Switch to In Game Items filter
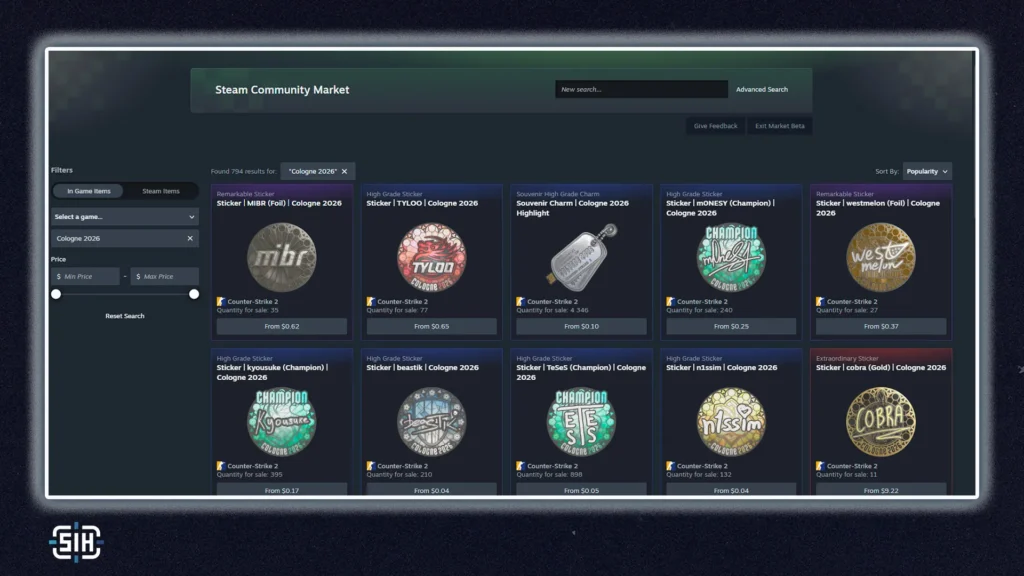Viewport: 1024px width, 576px height. tap(89, 191)
